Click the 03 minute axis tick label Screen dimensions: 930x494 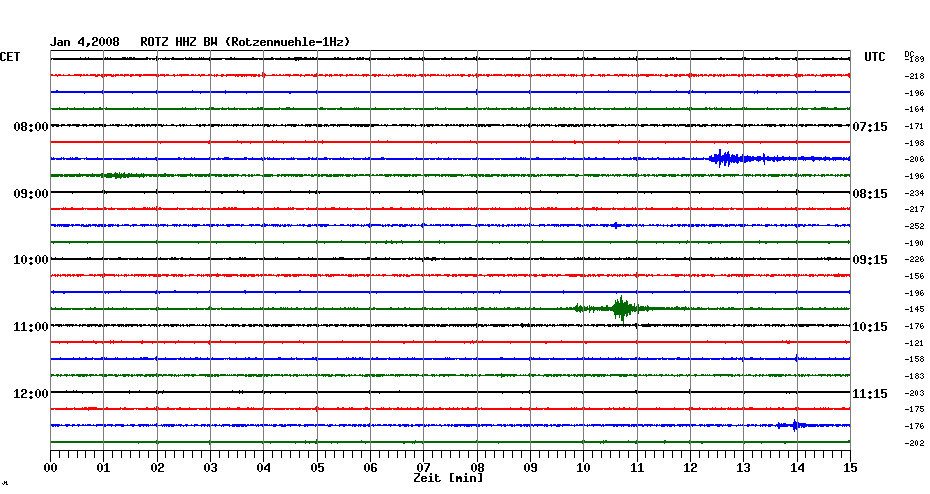point(211,468)
